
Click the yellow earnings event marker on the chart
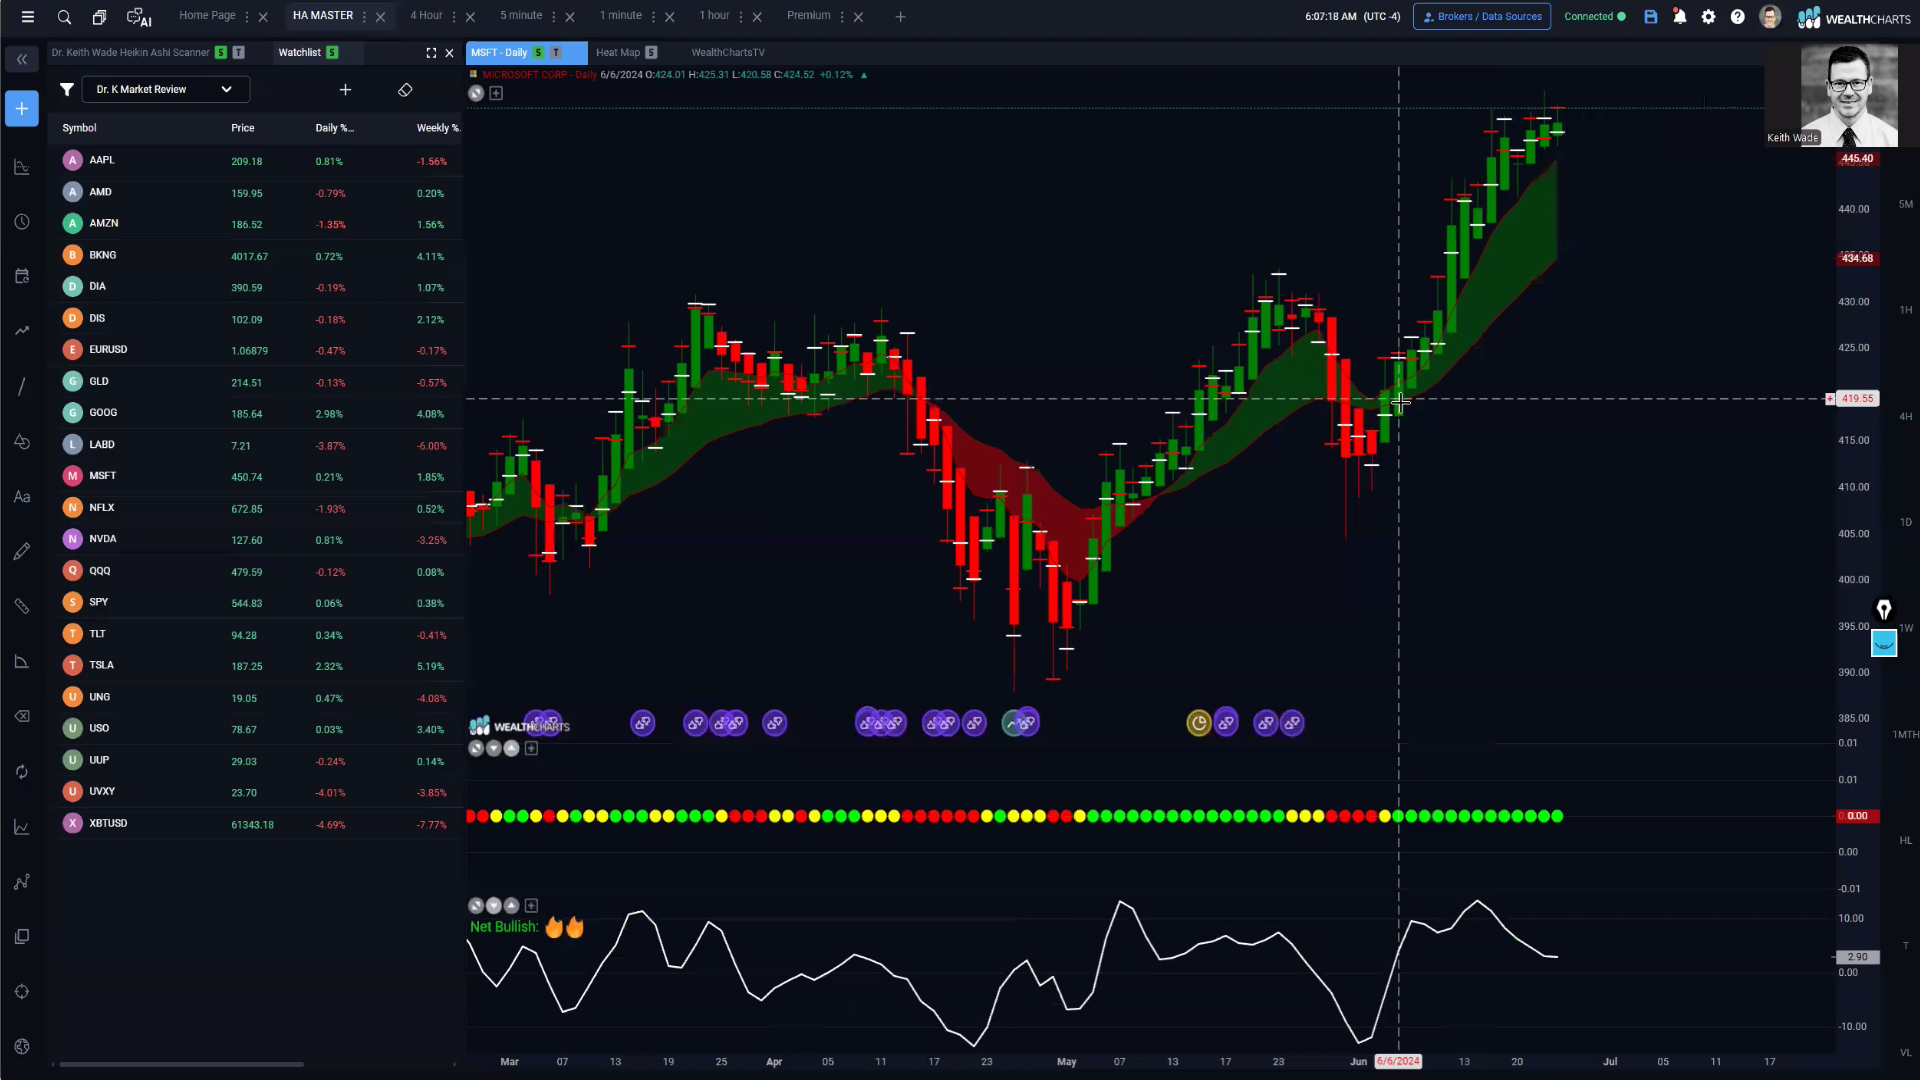coord(1198,723)
